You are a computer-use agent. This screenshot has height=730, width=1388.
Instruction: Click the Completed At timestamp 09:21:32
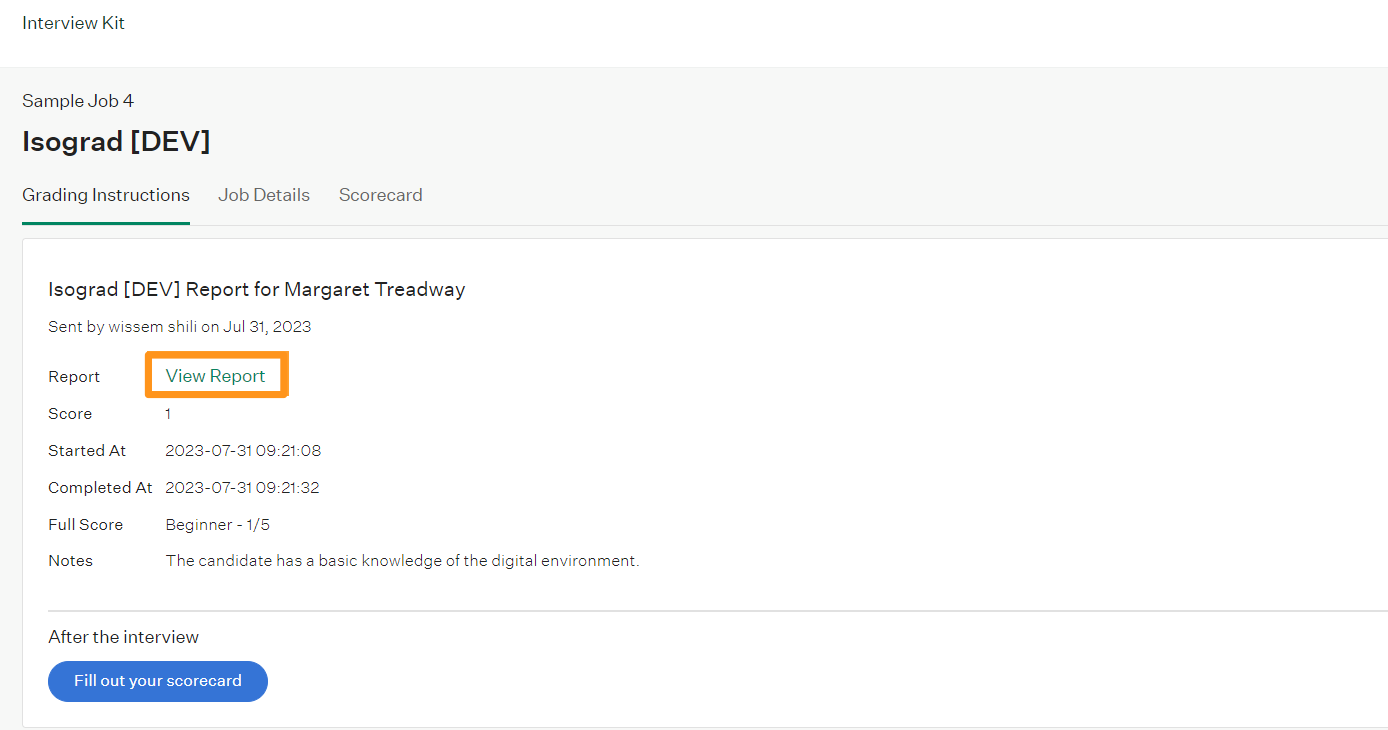243,487
